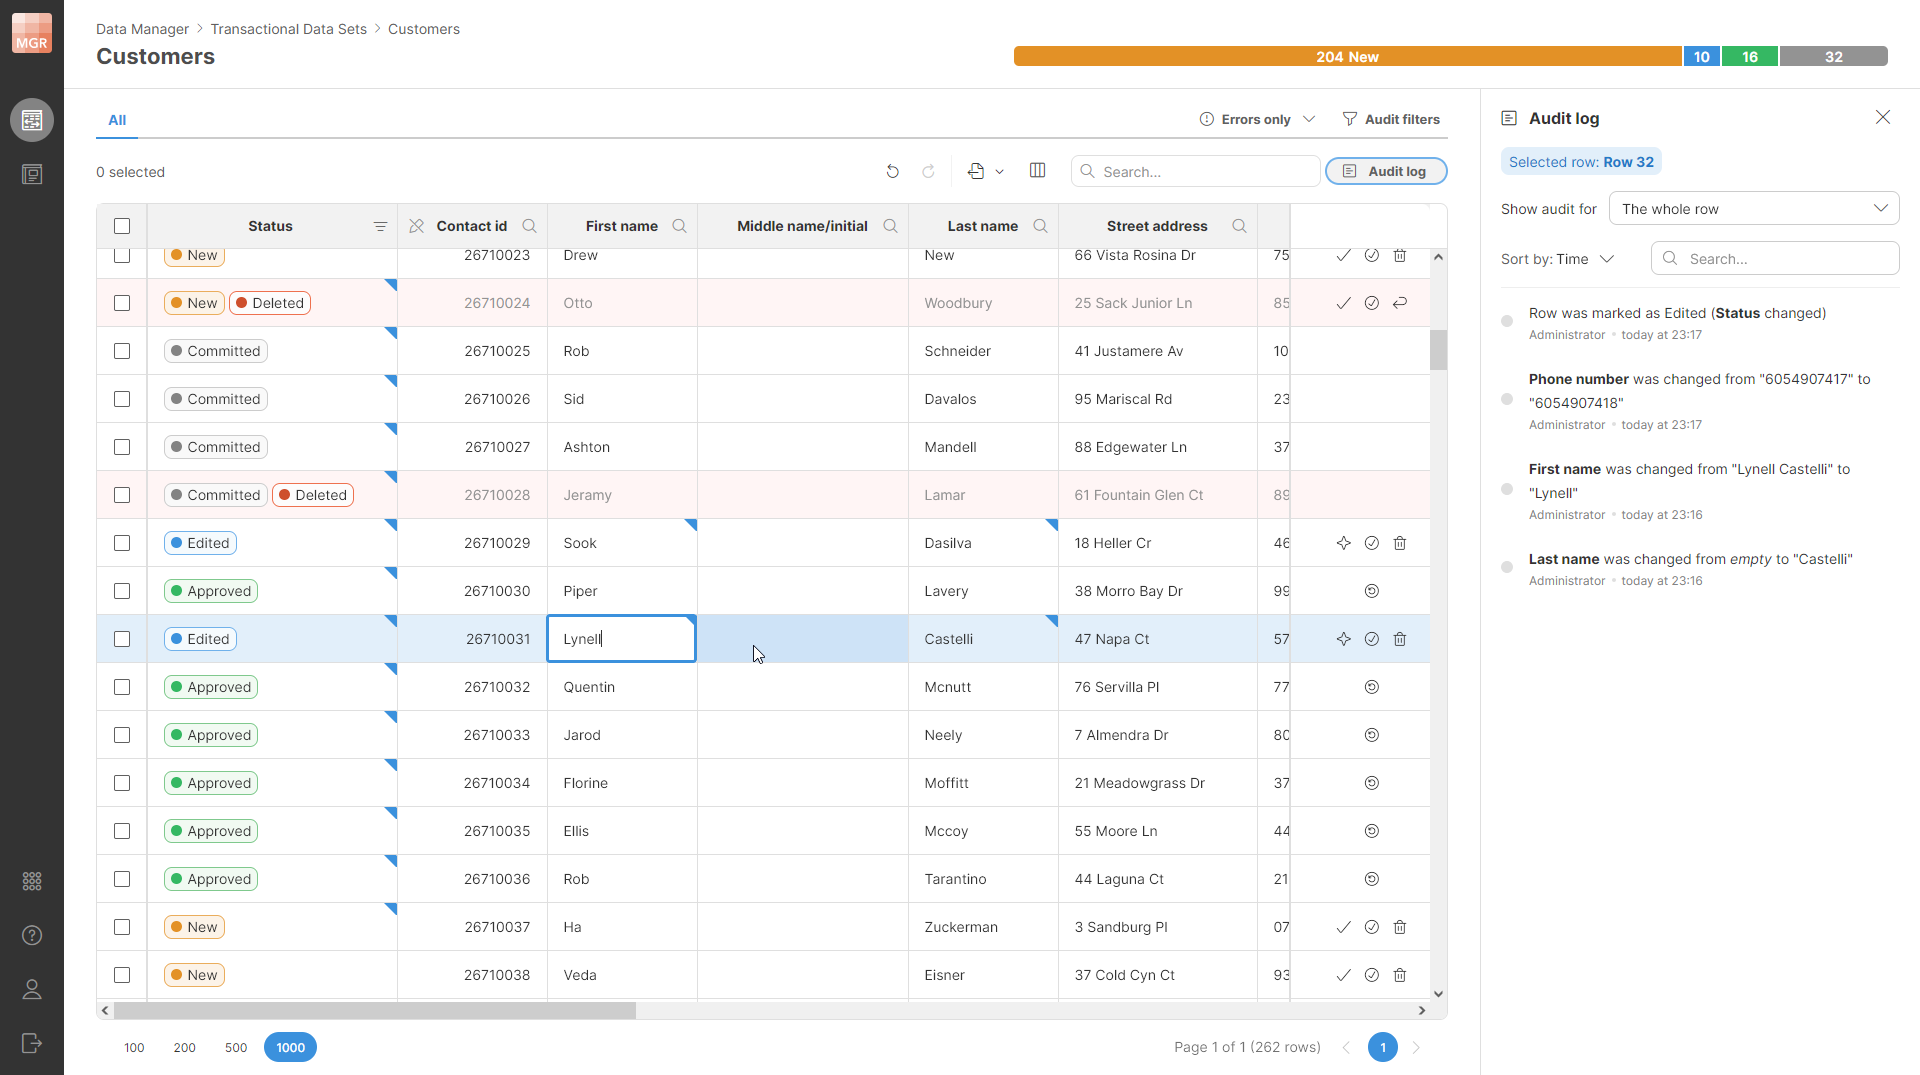
Task: Delete row 26710029 using its trash icon
Action: click(x=1400, y=543)
